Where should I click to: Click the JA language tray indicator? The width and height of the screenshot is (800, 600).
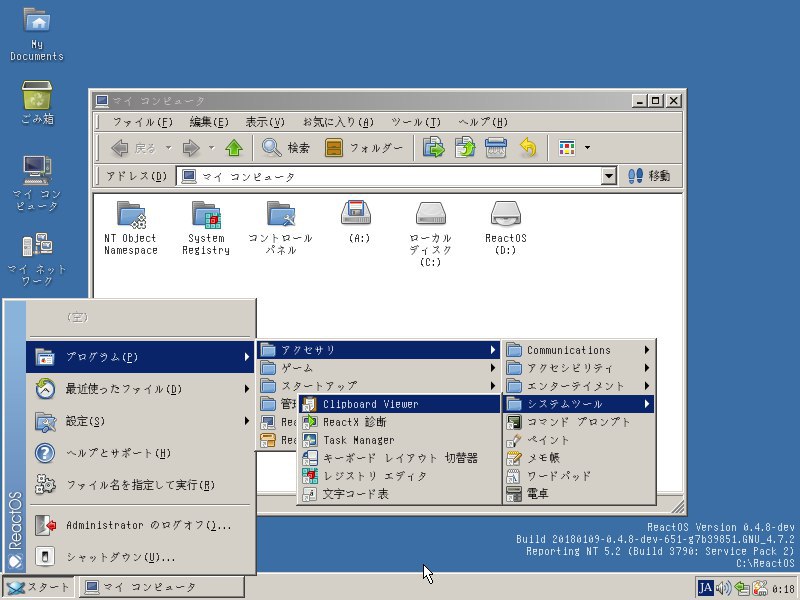[705, 588]
